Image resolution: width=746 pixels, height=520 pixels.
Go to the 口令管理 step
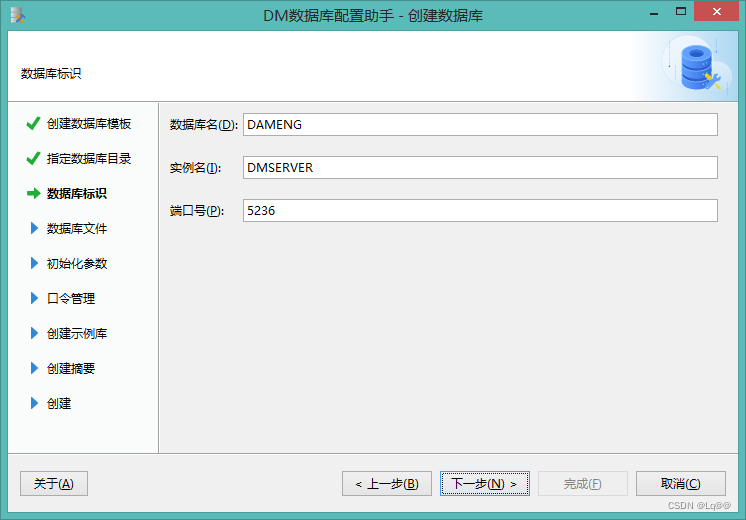(71, 298)
